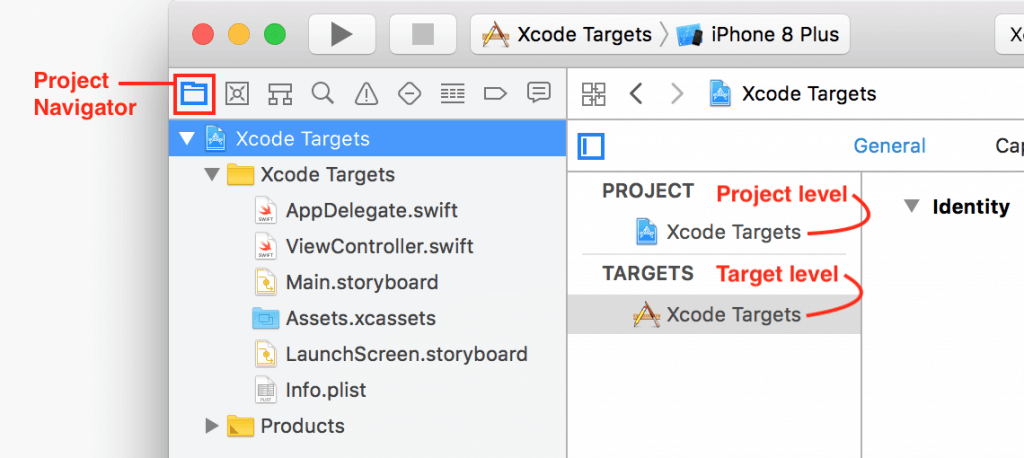Expand the Products folder
This screenshot has width=1024, height=458.
pos(211,426)
